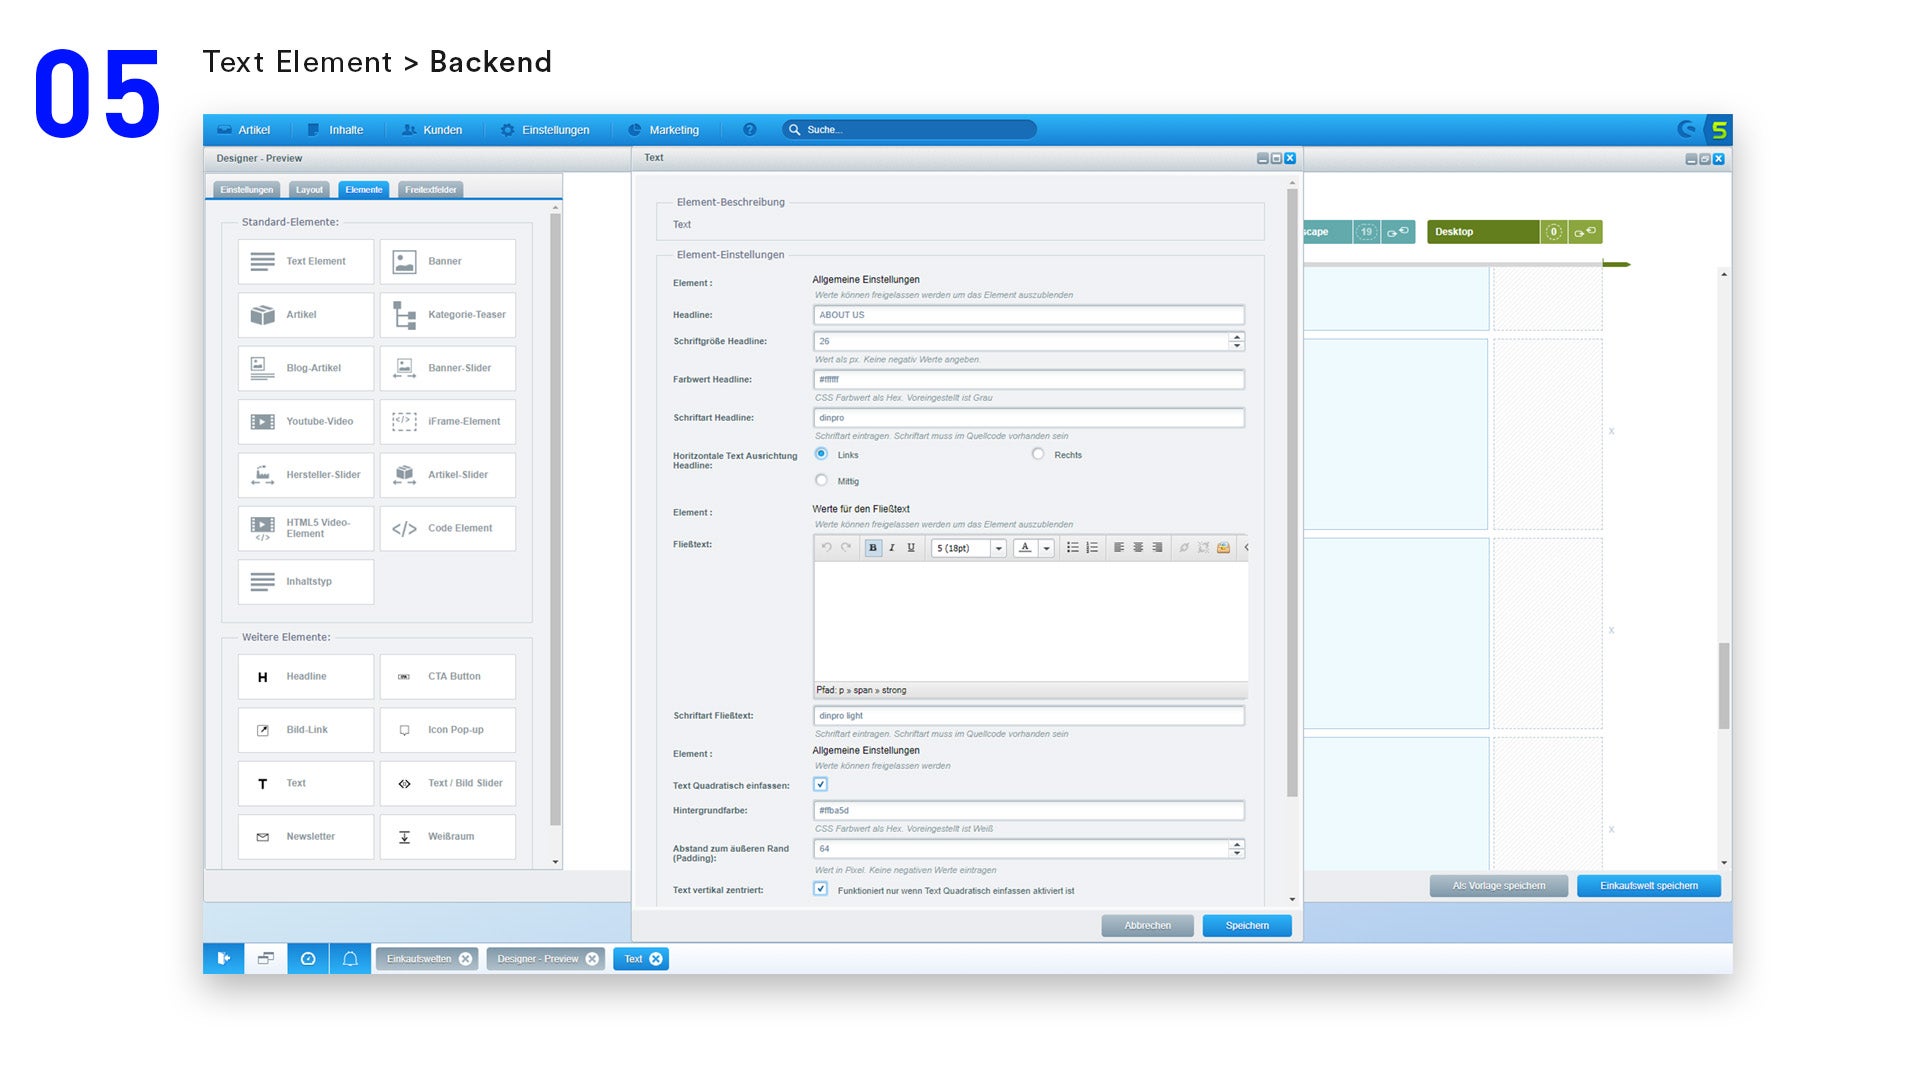Toggle Text vertikal zentriert checkbox
Image resolution: width=1920 pixels, height=1080 pixels.
point(819,889)
